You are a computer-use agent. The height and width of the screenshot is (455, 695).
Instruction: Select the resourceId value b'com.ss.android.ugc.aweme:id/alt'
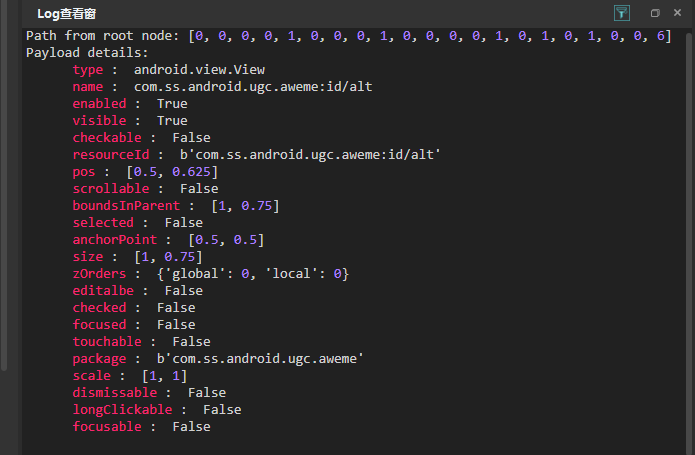(310, 155)
